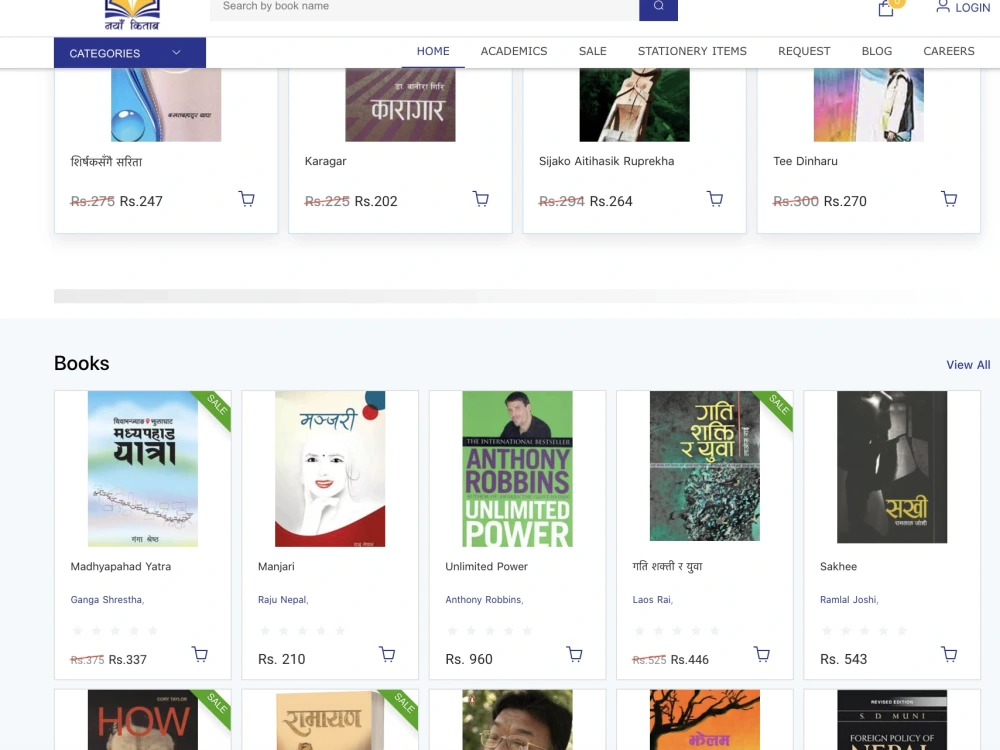1000x750 pixels.
Task: Click the Nayan Kitab logo
Action: click(132, 15)
